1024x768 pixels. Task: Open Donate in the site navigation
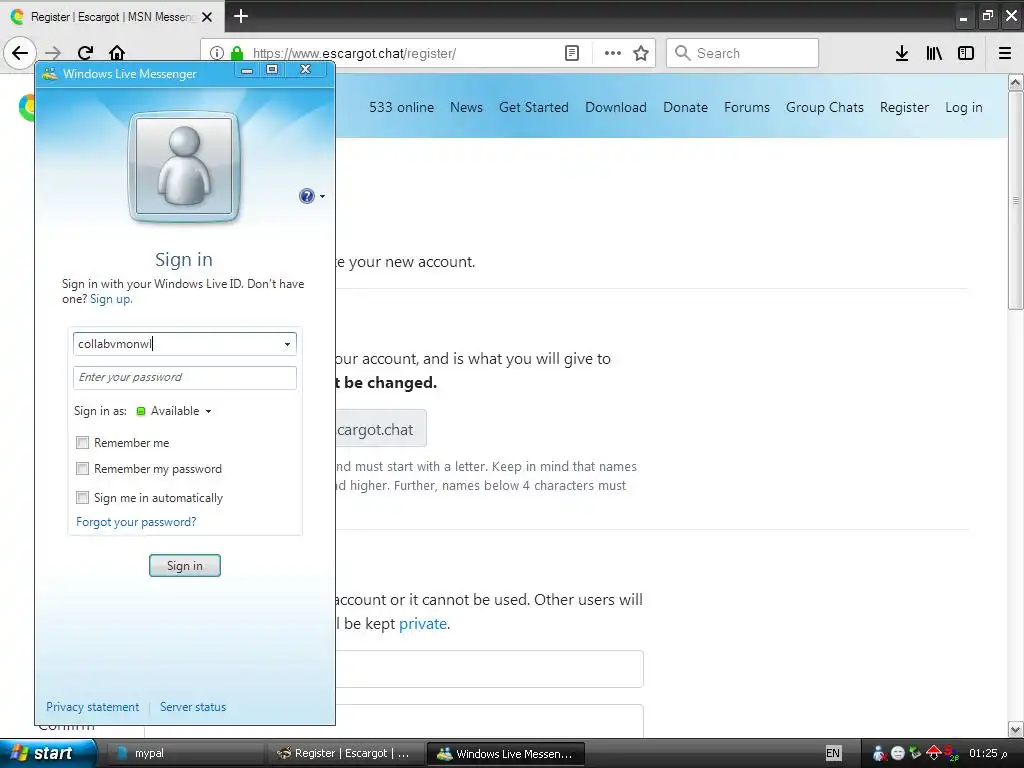685,107
